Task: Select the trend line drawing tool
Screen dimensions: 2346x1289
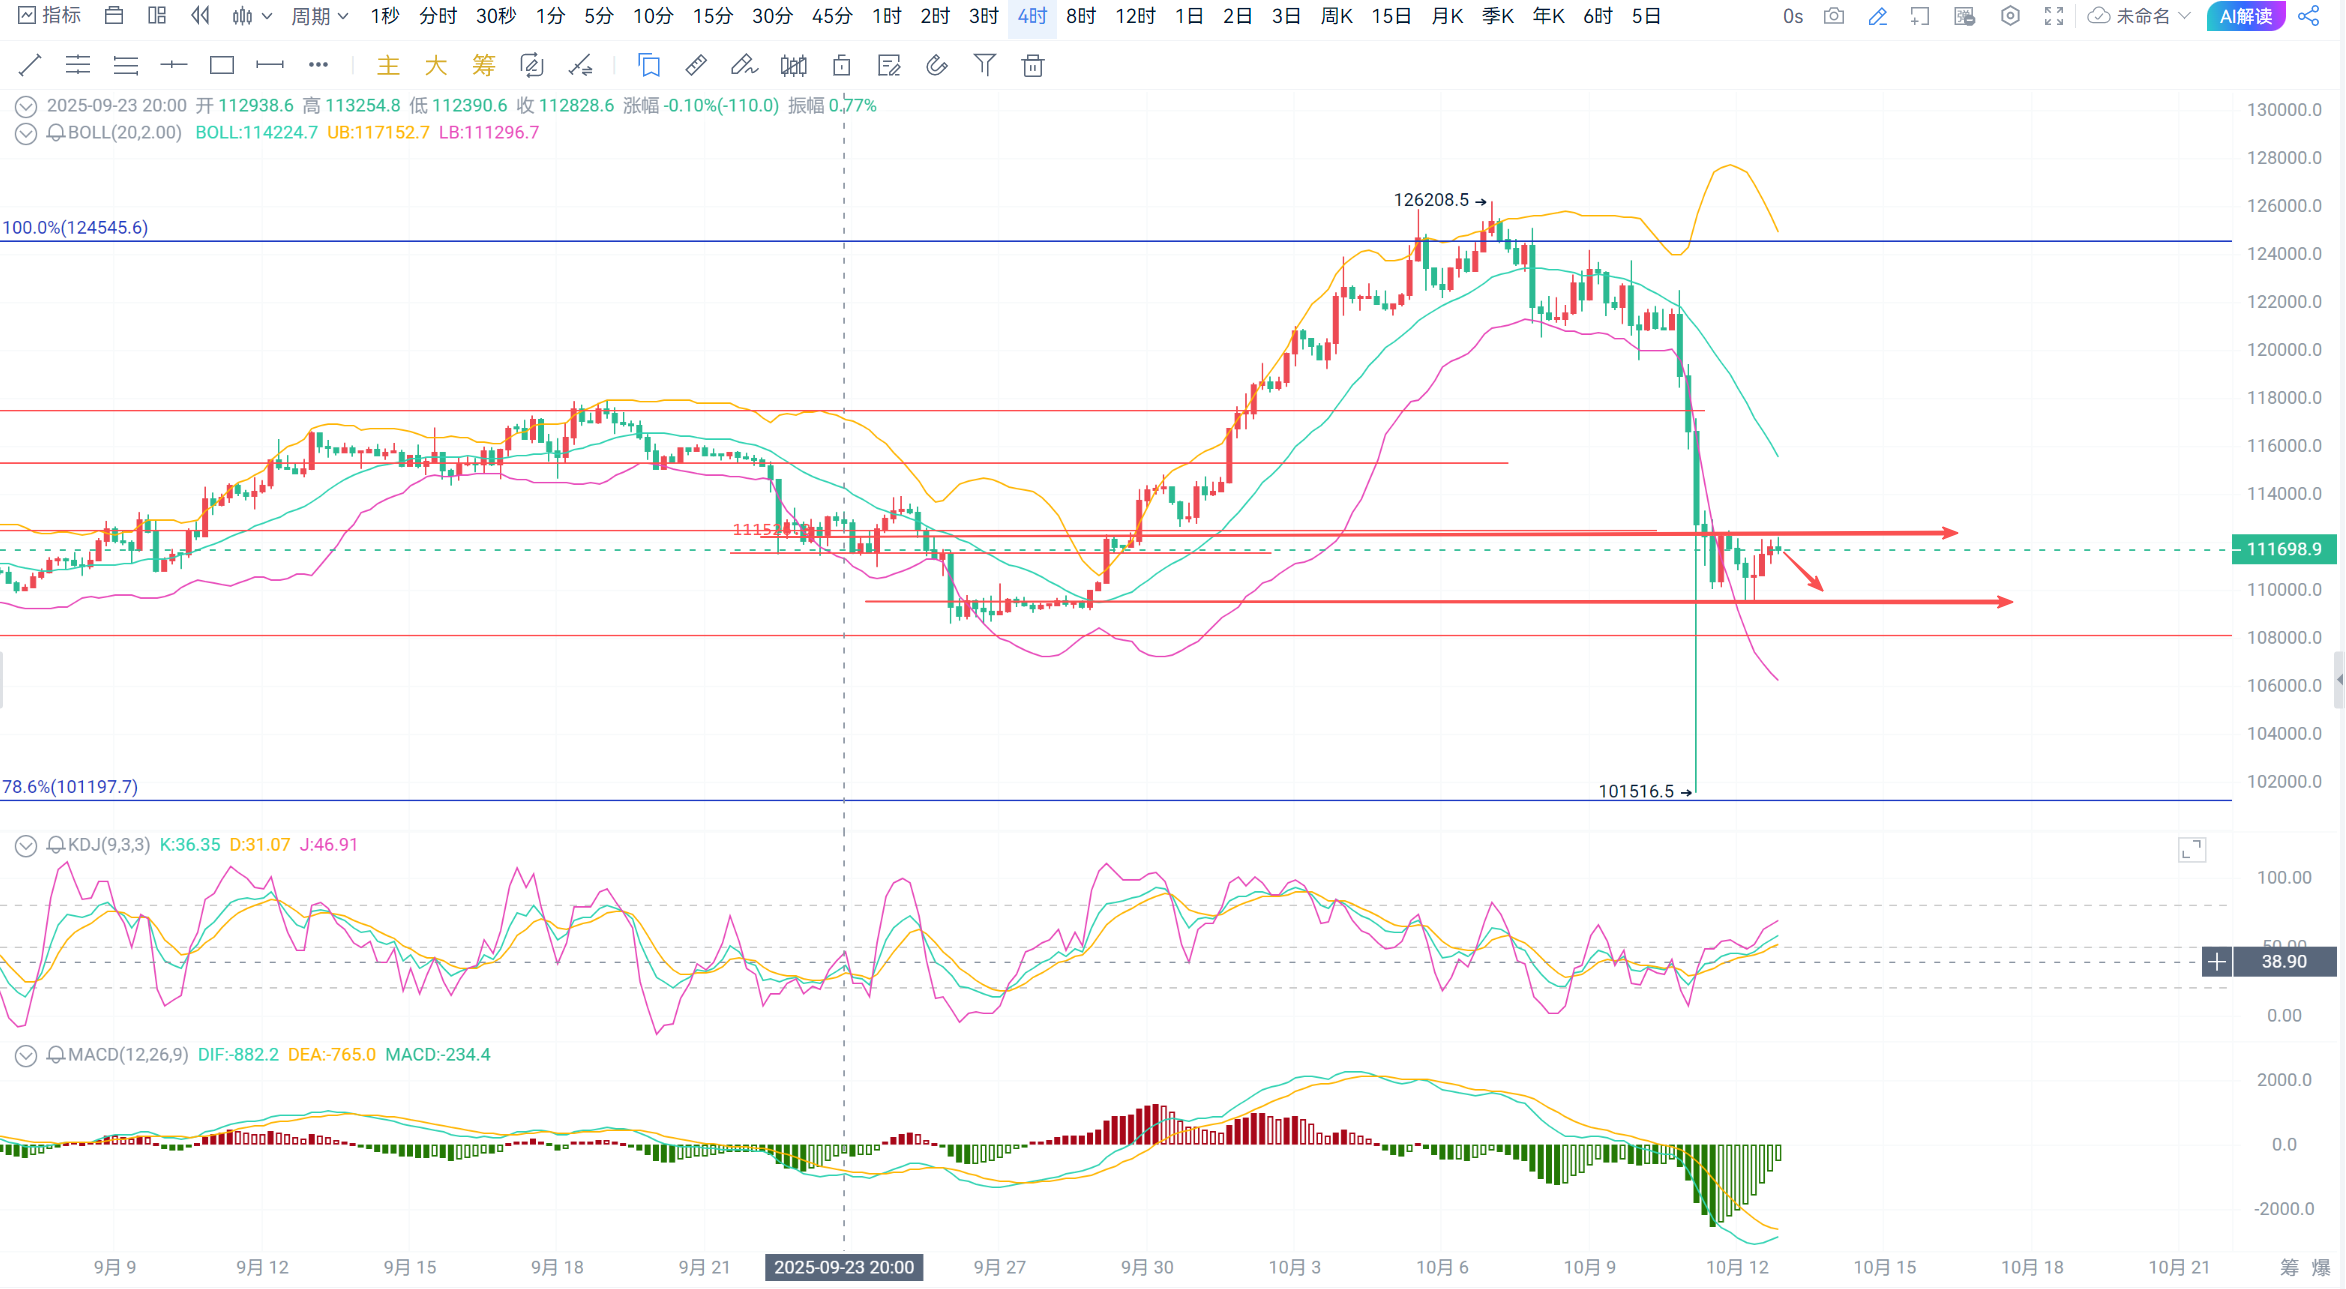Action: (x=30, y=66)
